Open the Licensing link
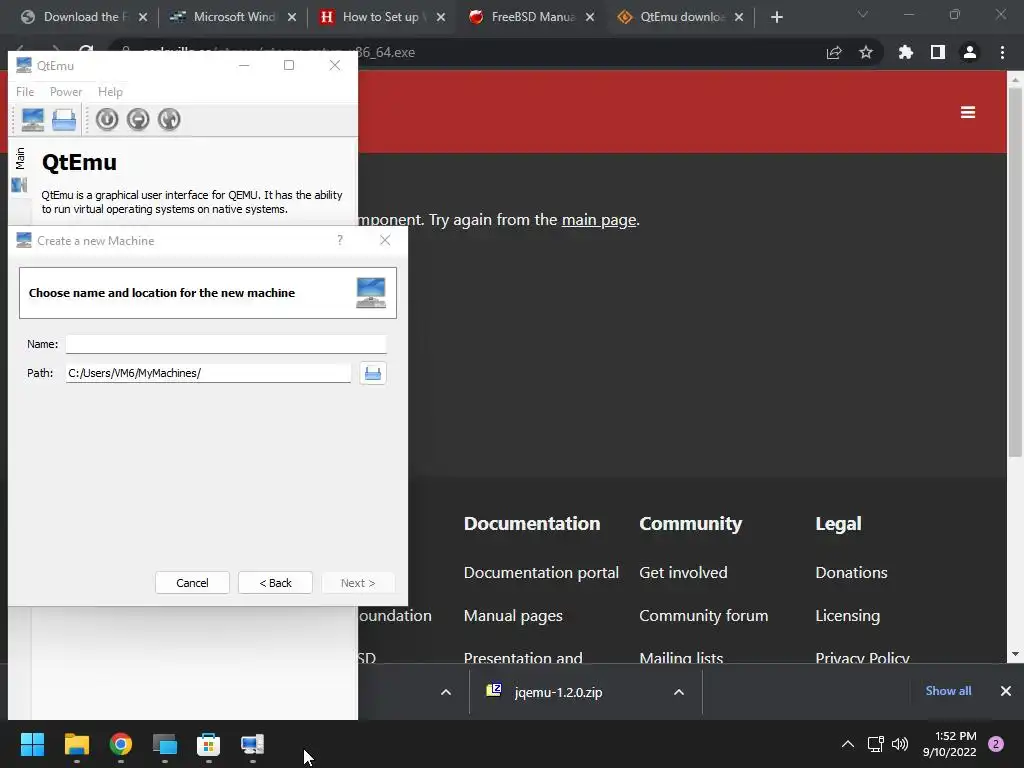 tap(848, 616)
